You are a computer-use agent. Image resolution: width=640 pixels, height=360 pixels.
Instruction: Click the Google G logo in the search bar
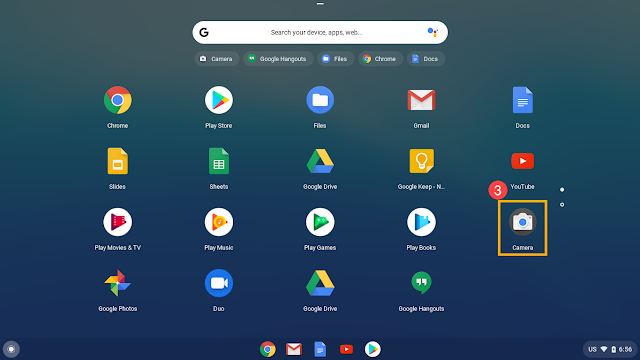click(204, 32)
